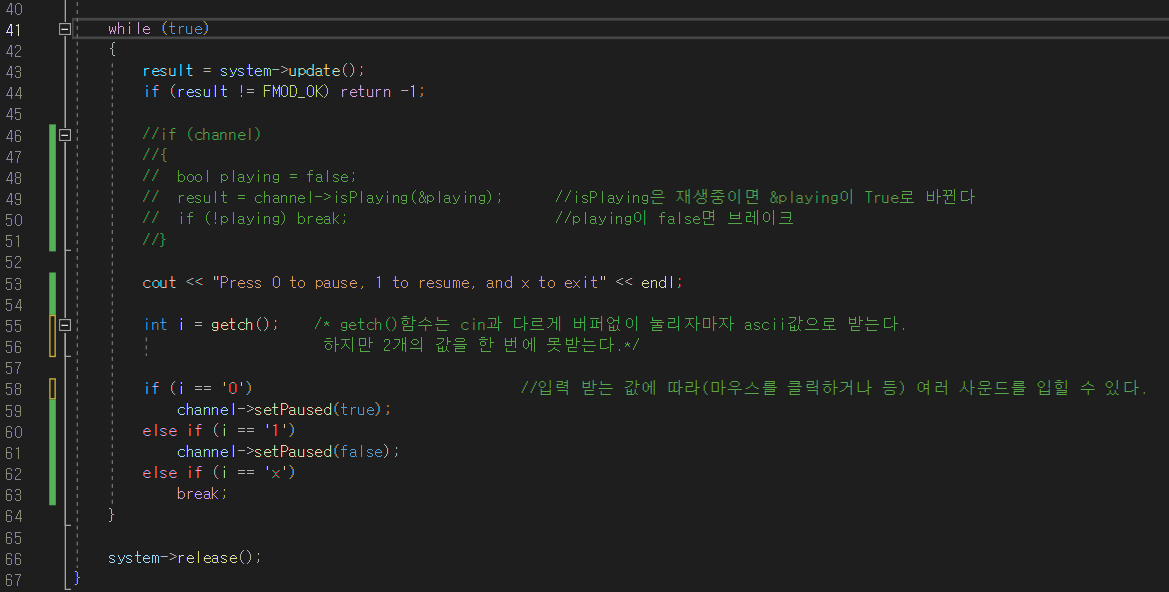Click line number 43 in the gutter
The height and width of the screenshot is (592, 1169).
pyautogui.click(x=13, y=72)
